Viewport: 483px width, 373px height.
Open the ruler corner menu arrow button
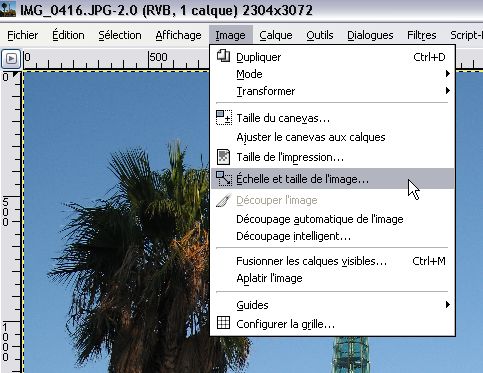pyautogui.click(x=11, y=59)
